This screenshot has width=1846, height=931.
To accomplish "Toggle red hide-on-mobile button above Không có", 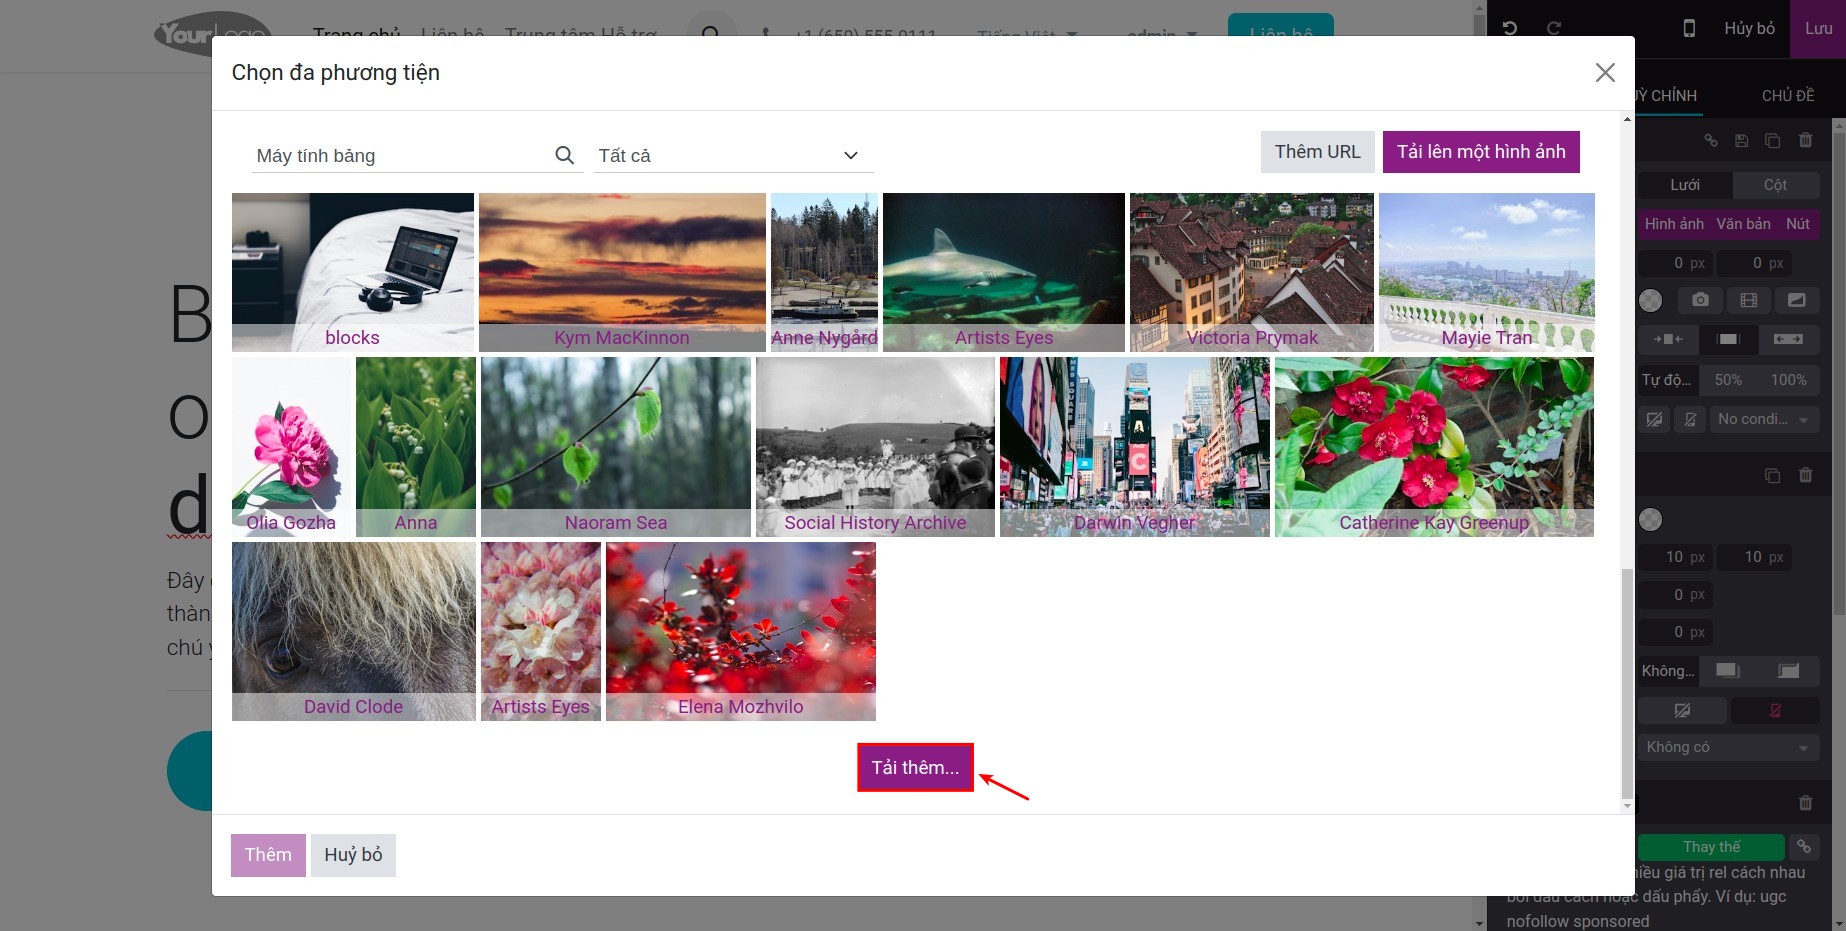I will [x=1775, y=710].
